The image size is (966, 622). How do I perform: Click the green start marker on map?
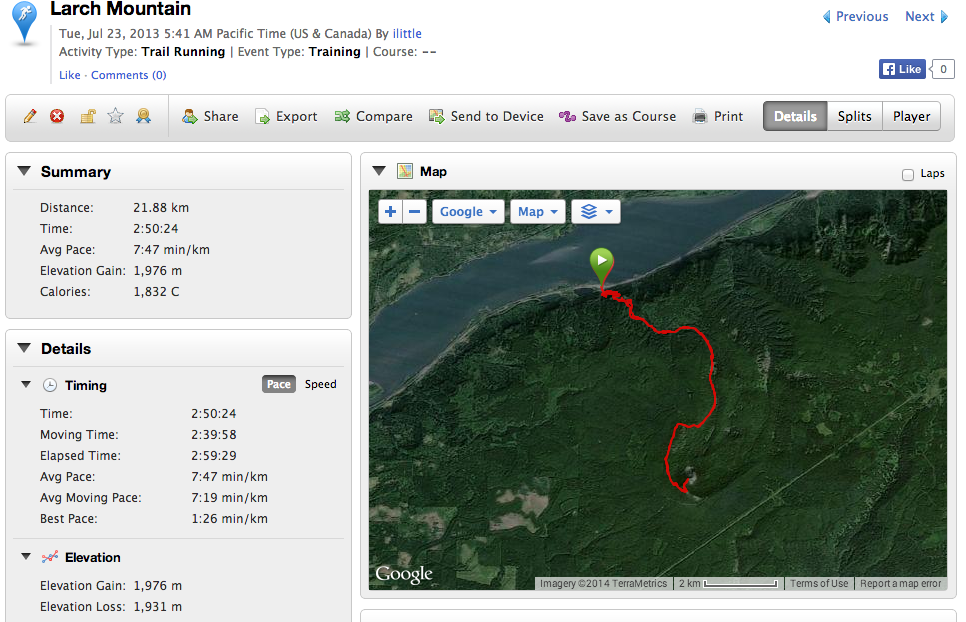click(x=601, y=264)
